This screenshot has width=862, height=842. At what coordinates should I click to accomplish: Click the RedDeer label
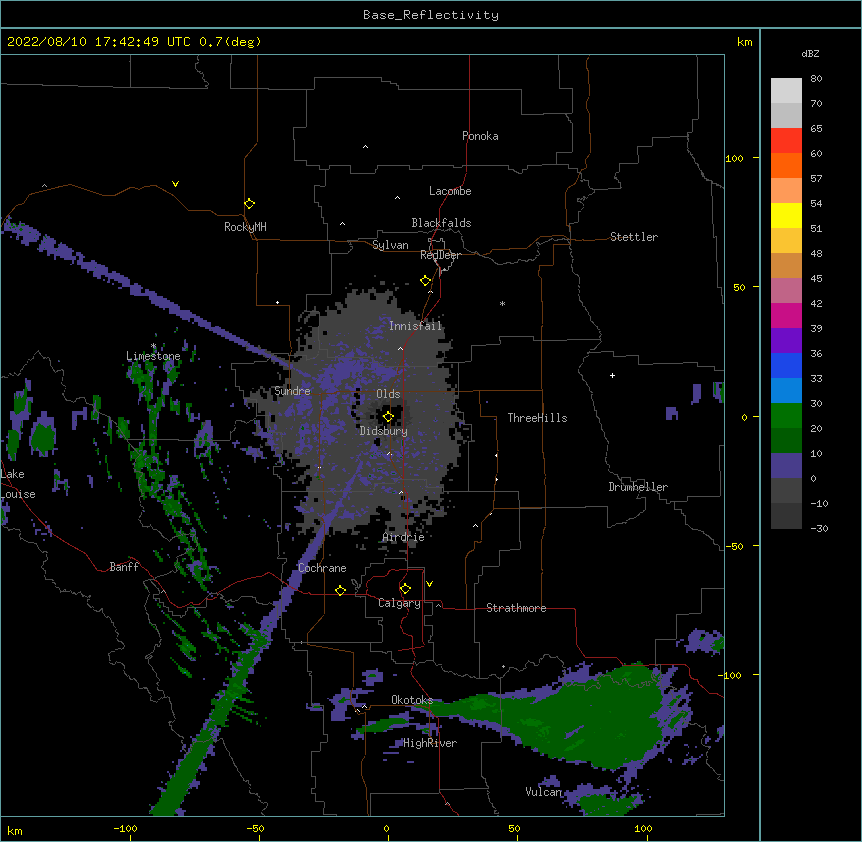pyautogui.click(x=440, y=255)
